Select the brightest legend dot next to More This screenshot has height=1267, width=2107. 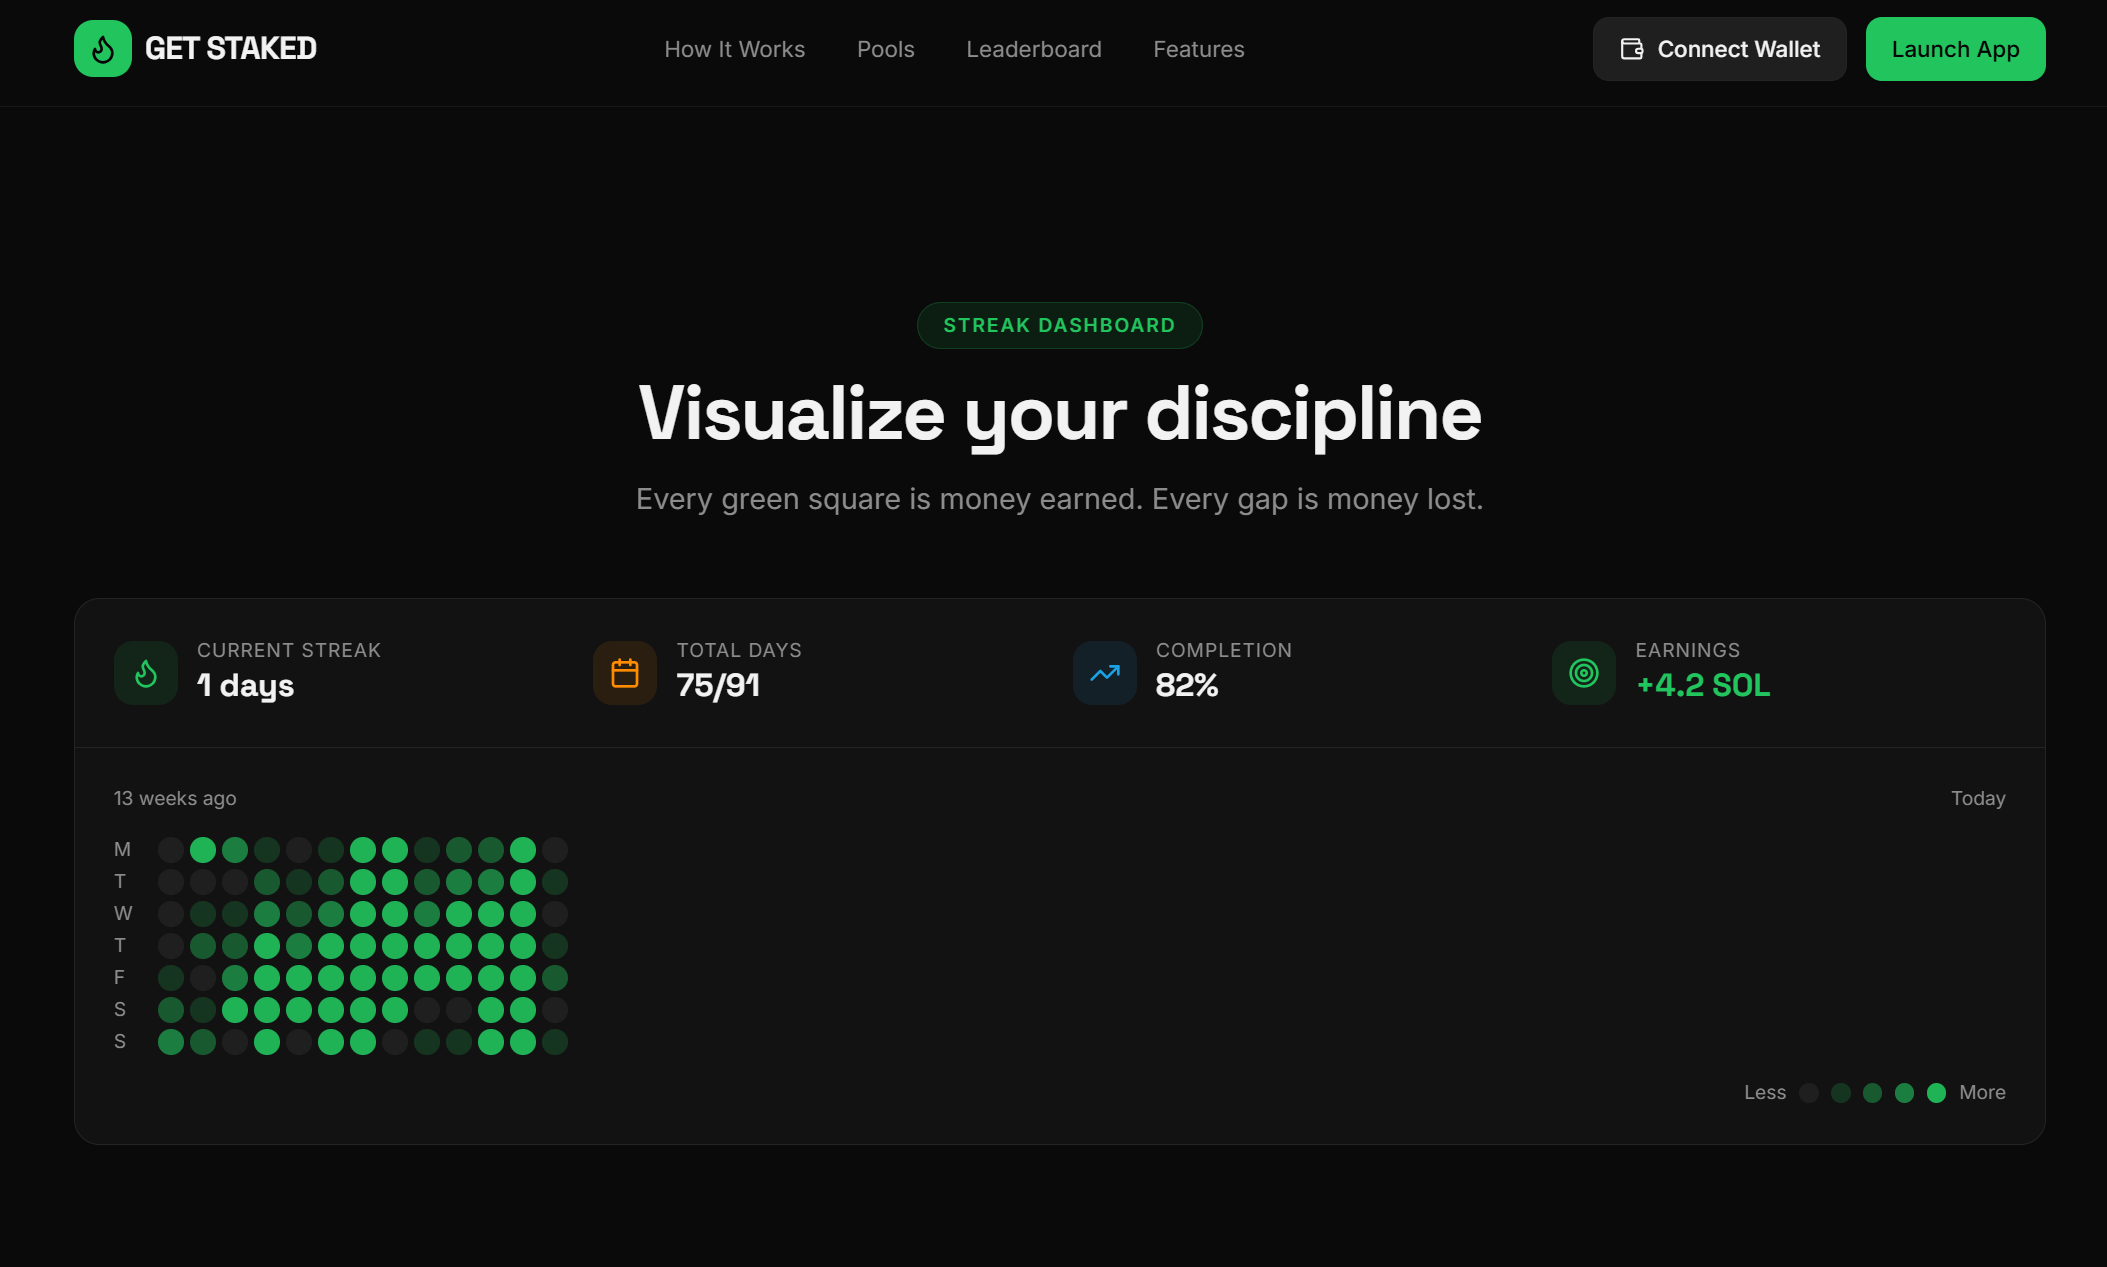(x=1936, y=1093)
